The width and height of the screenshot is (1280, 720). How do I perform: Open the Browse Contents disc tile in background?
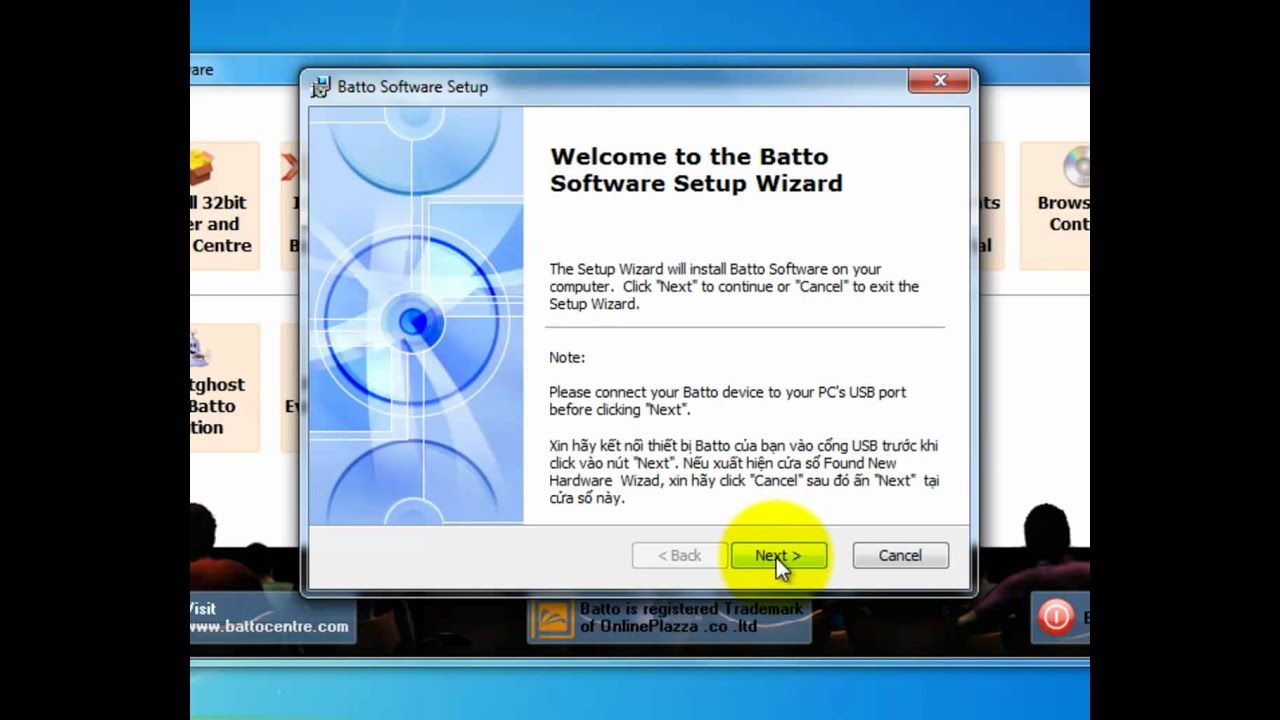[x=1056, y=206]
